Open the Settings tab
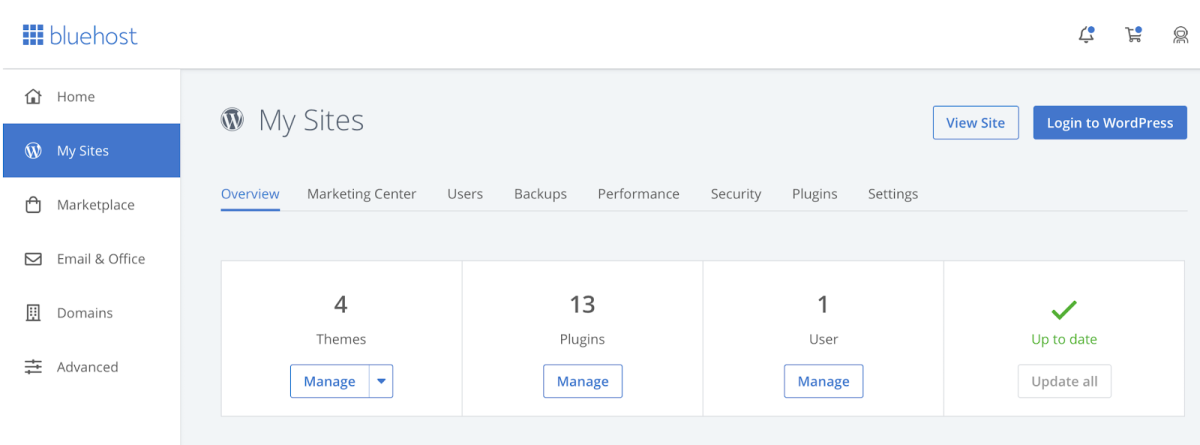Image resolution: width=1200 pixels, height=445 pixels. point(893,194)
